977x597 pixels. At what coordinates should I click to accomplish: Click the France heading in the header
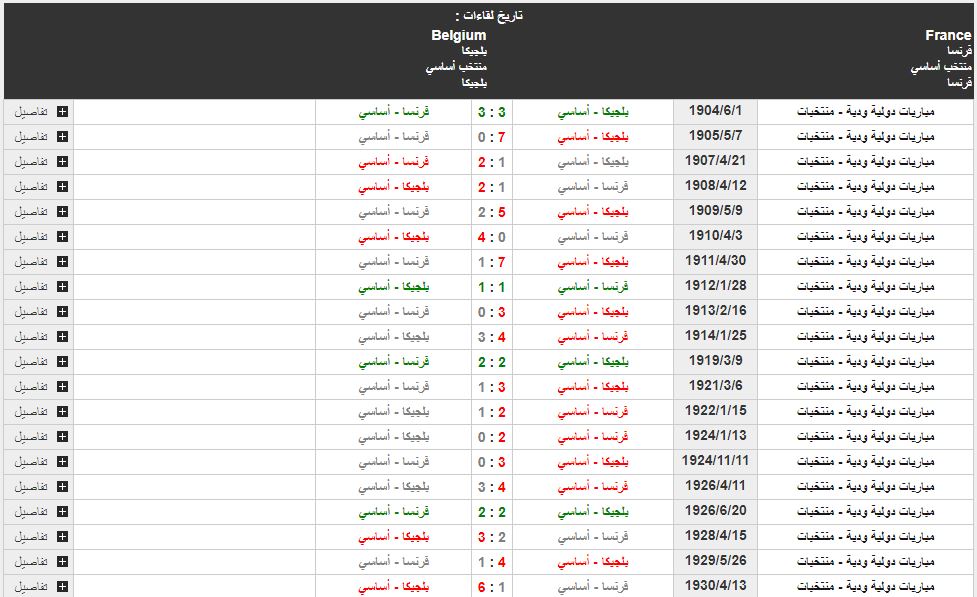point(948,36)
